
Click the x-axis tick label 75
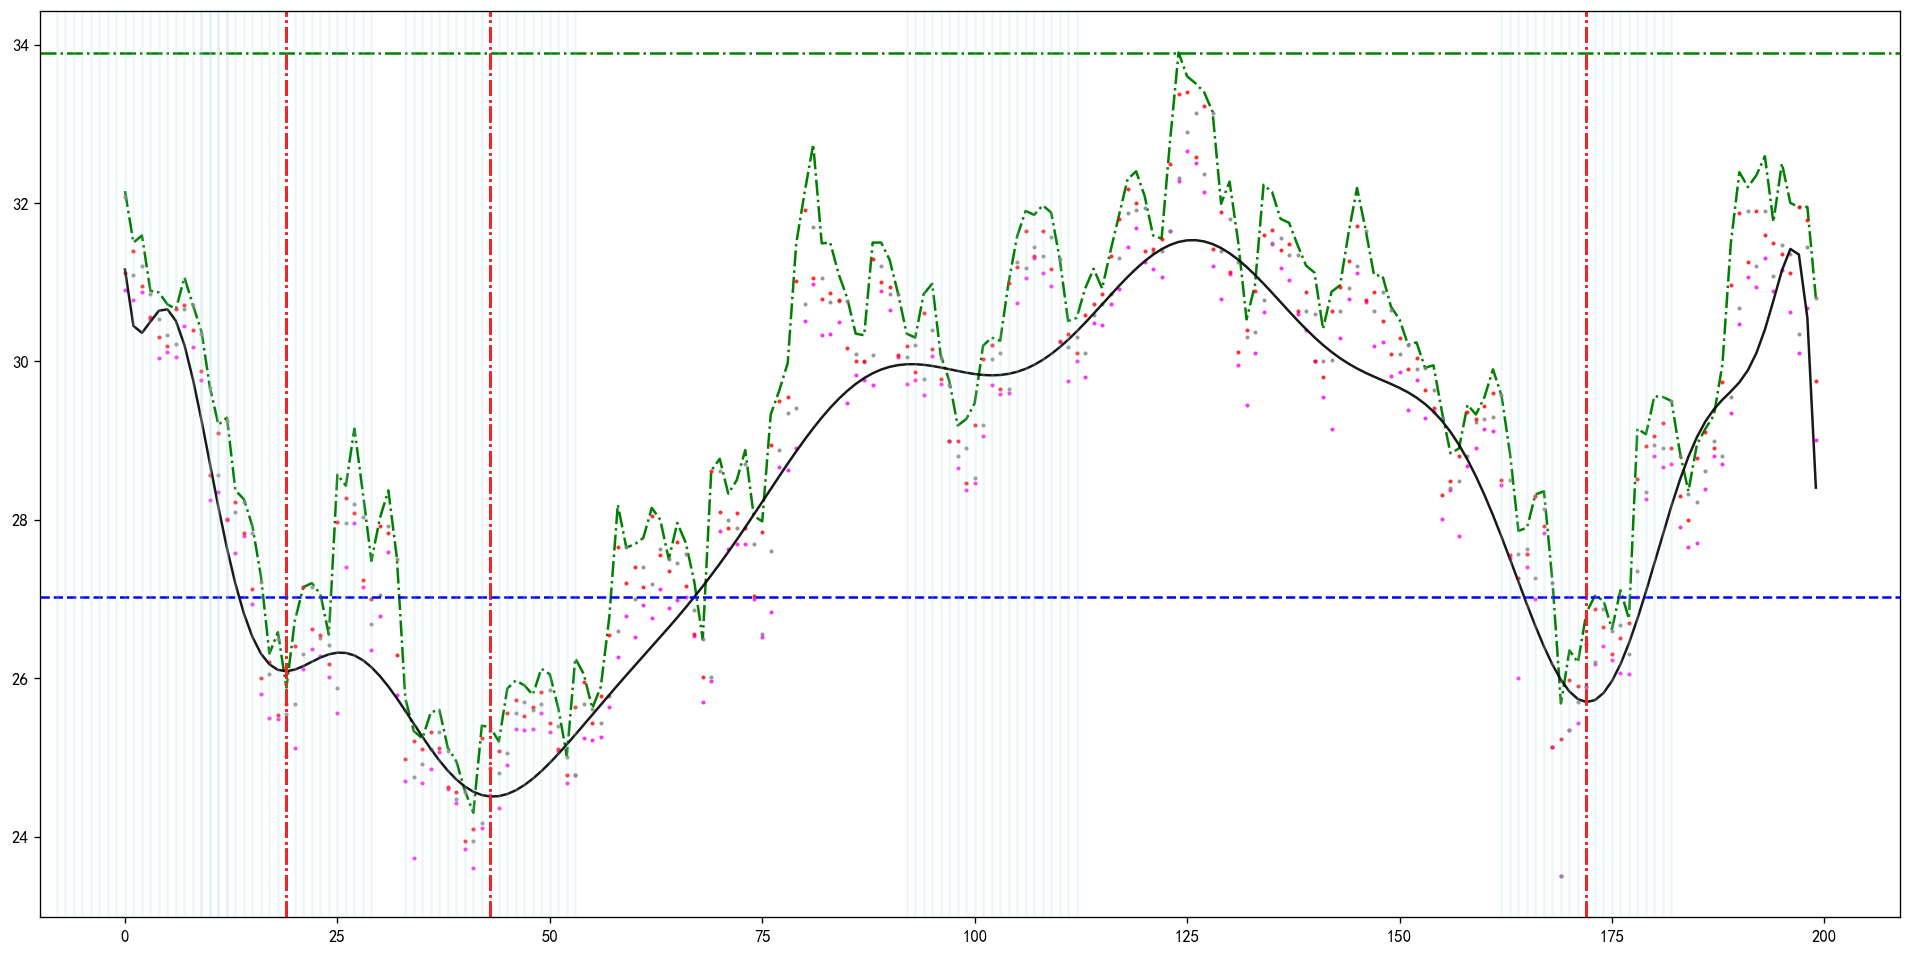pyautogui.click(x=762, y=937)
